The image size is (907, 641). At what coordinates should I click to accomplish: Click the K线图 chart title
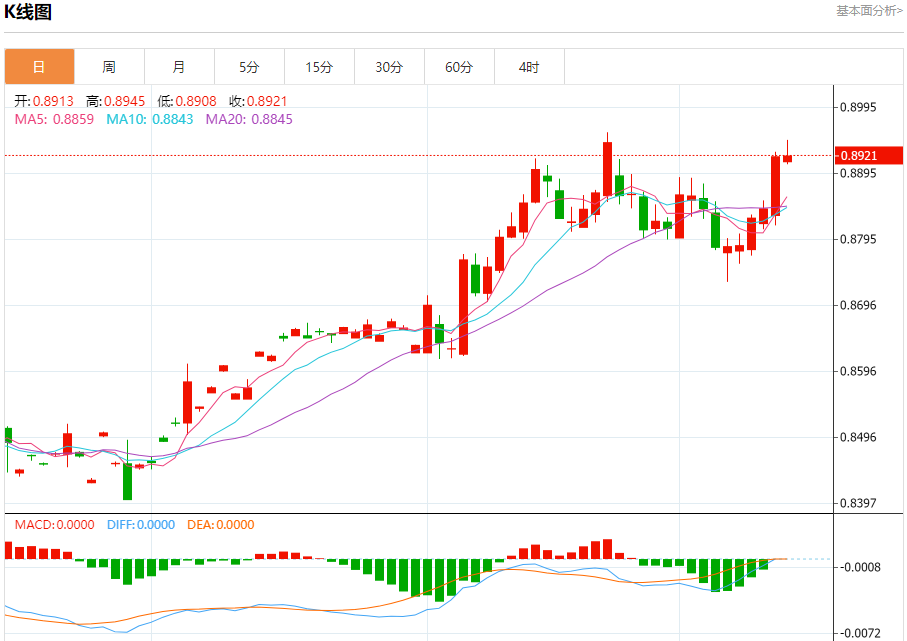pyautogui.click(x=28, y=12)
